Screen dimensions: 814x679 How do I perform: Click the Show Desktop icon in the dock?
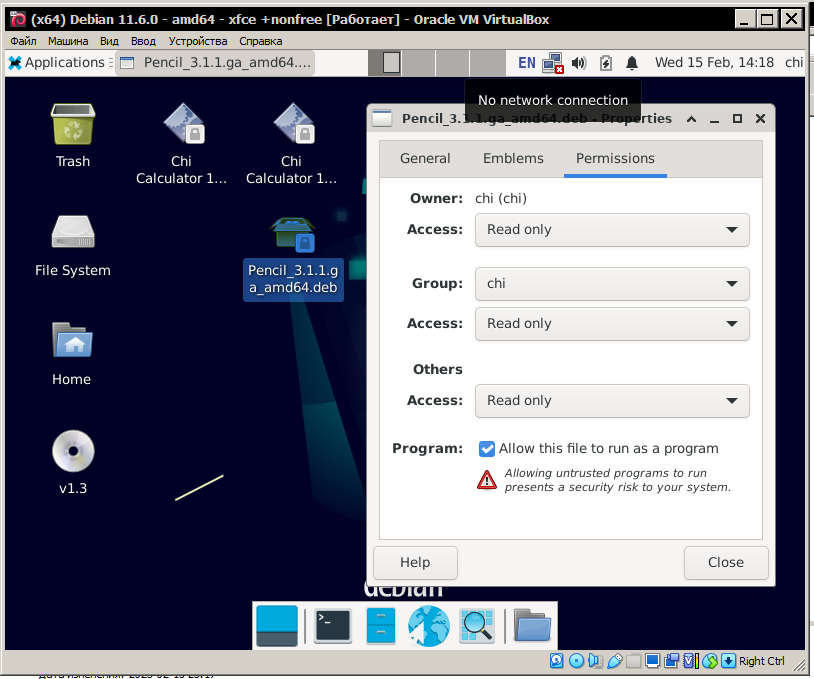coord(277,626)
